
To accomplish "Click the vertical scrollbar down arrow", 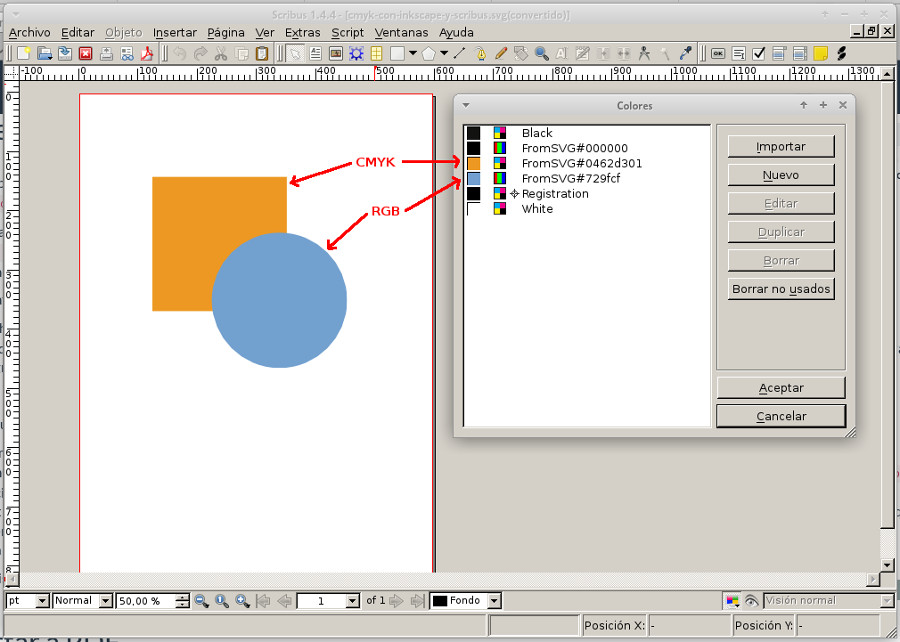I will tap(887, 565).
